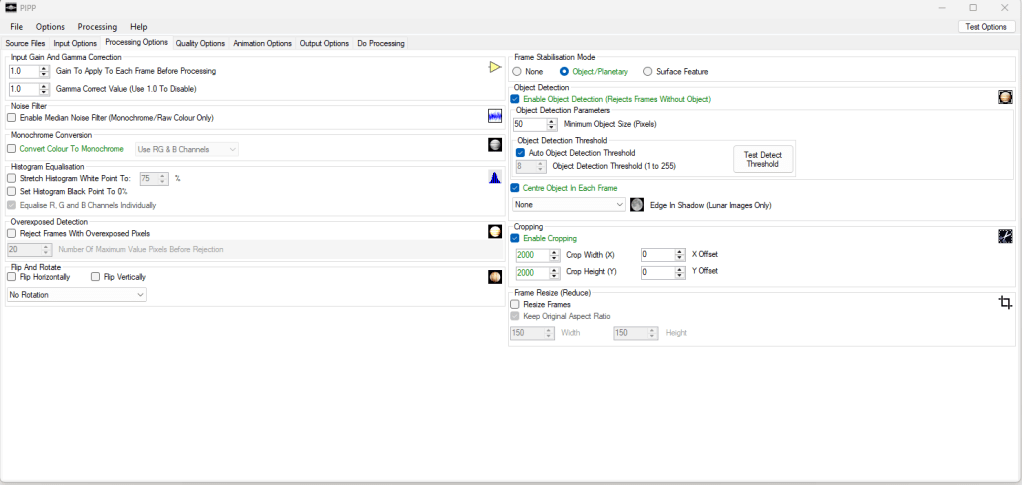Image resolution: width=1022 pixels, height=485 pixels.
Task: Toggle Flip Vertically checkbox
Action: click(x=96, y=277)
